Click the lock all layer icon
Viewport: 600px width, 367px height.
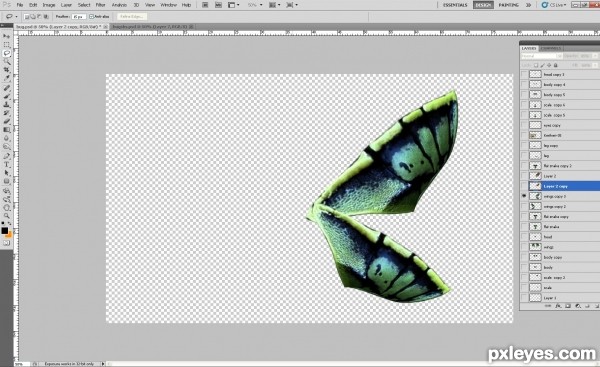(x=556, y=65)
